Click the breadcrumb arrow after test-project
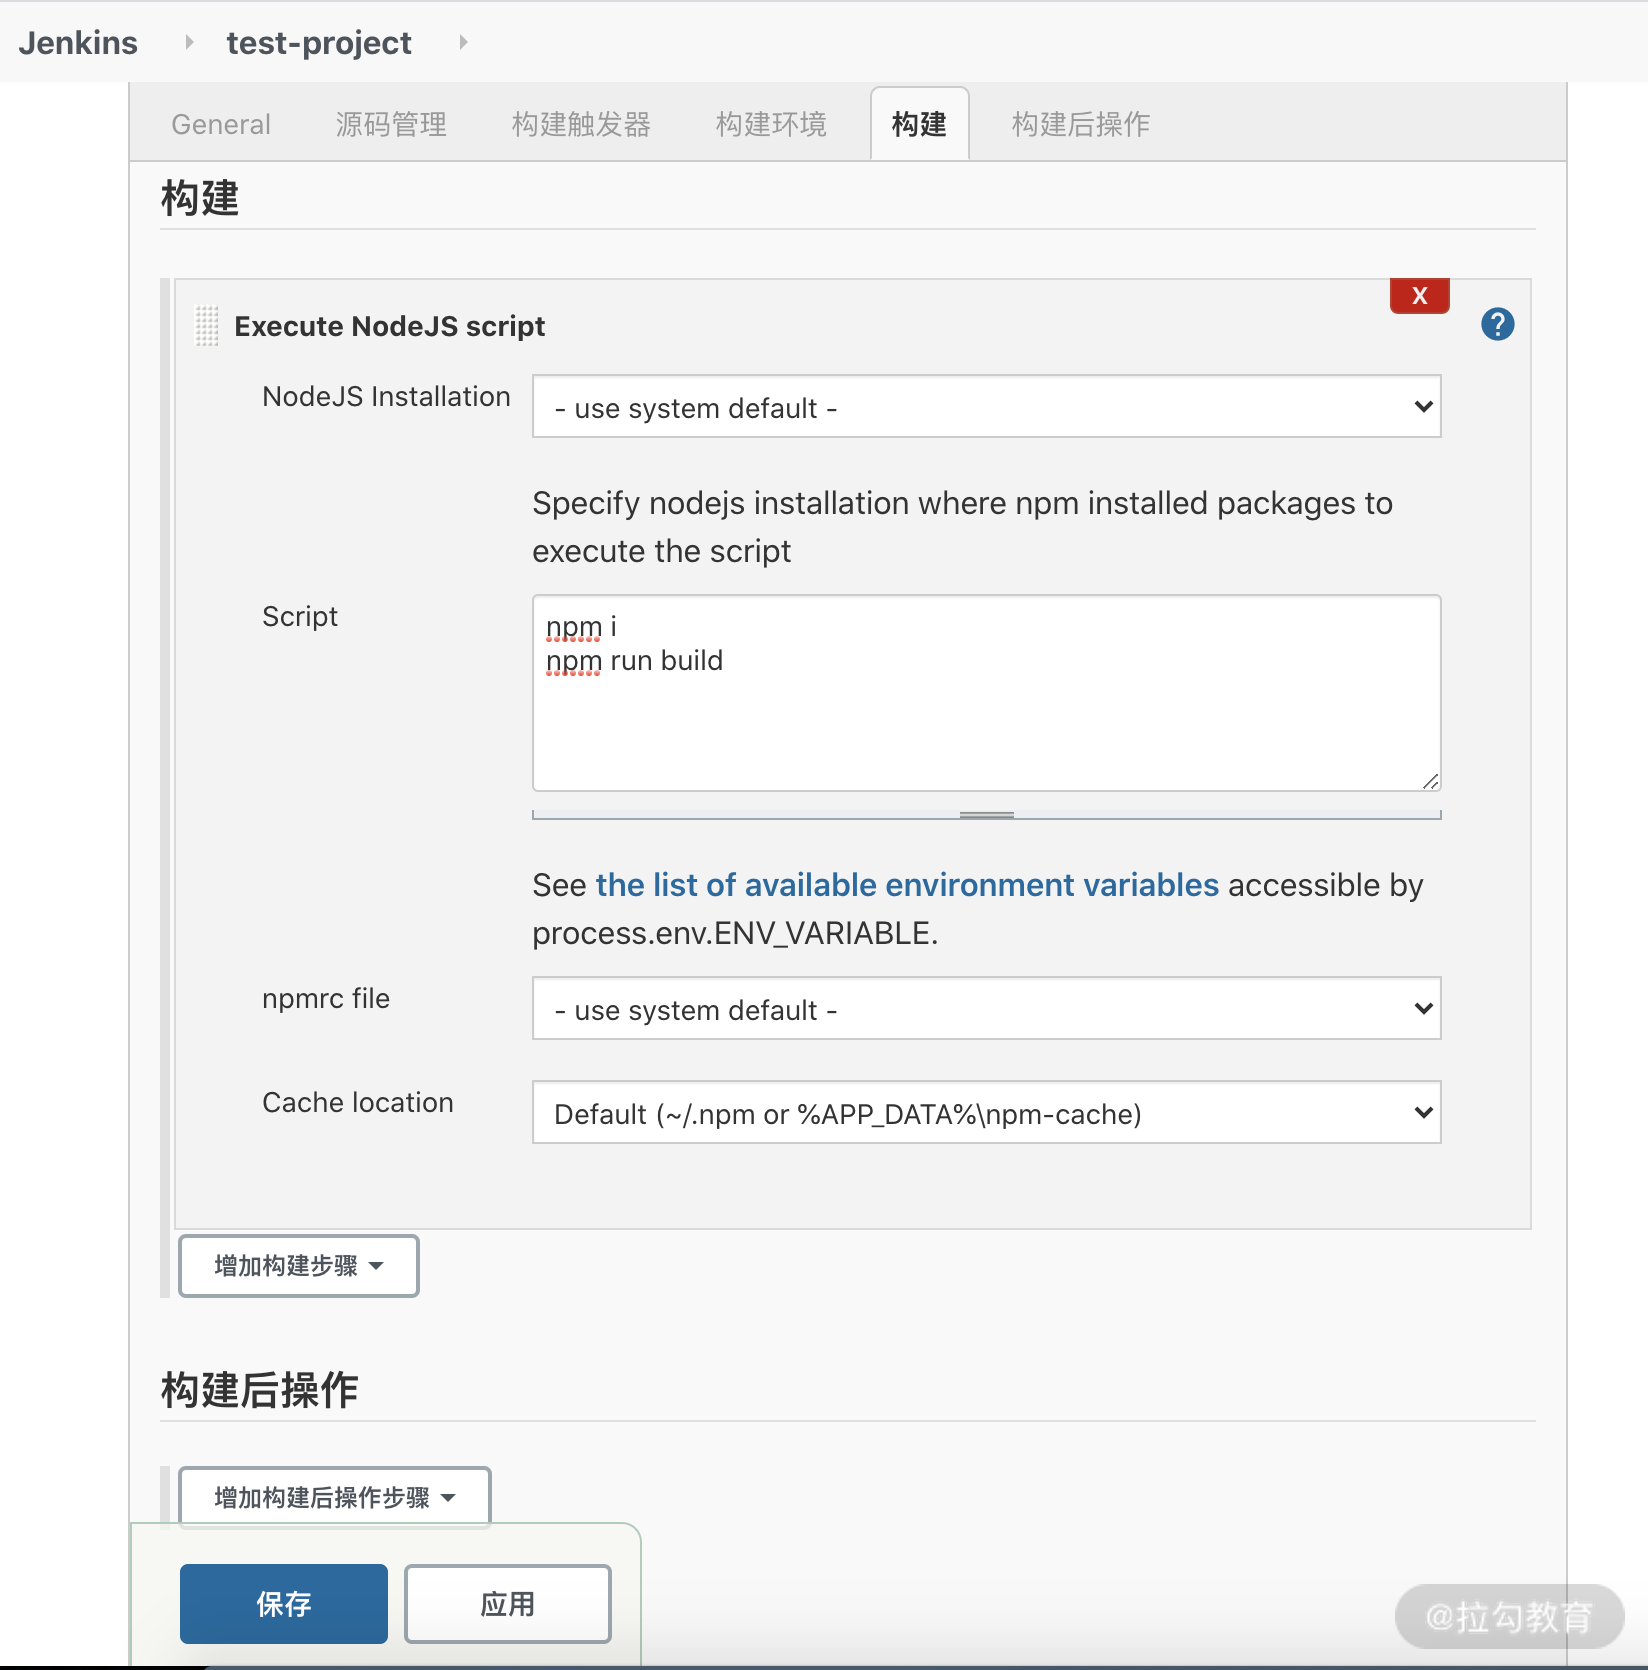 tap(463, 42)
